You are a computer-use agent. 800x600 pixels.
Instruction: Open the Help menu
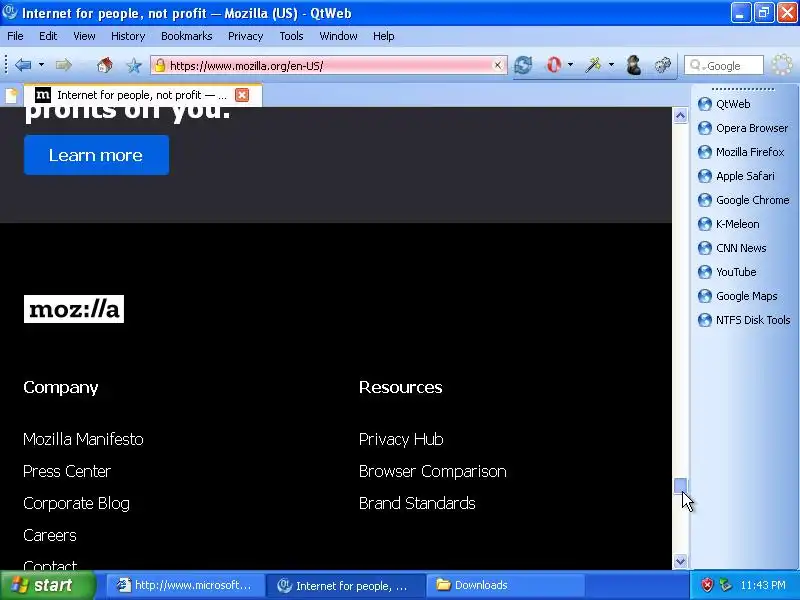(384, 36)
